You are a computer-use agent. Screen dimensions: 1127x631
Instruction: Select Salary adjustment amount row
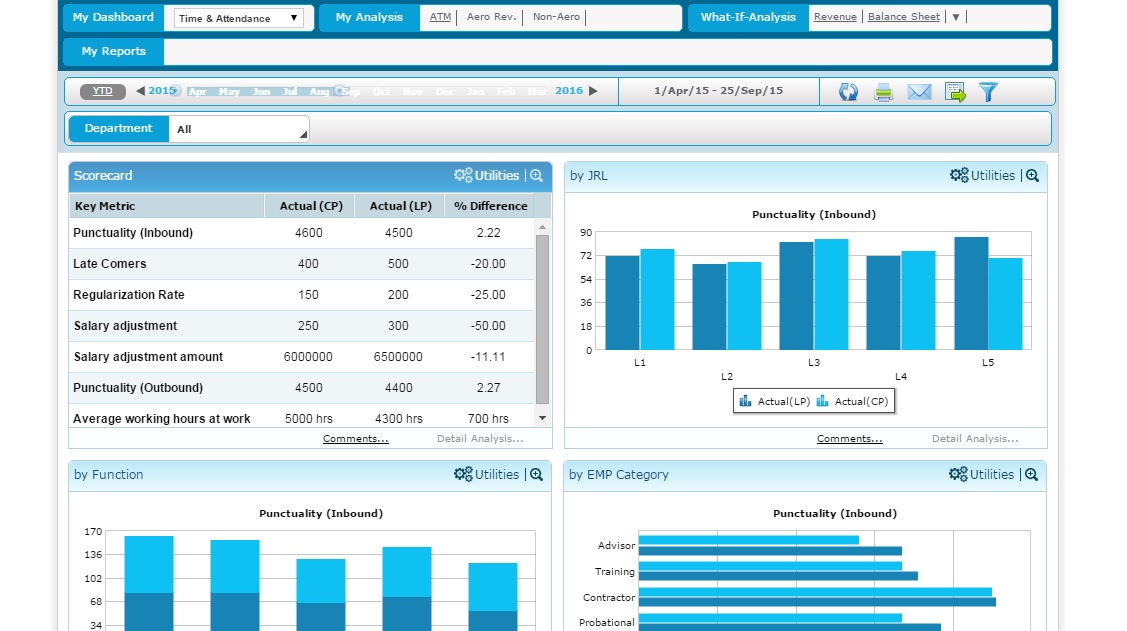[x=302, y=356]
